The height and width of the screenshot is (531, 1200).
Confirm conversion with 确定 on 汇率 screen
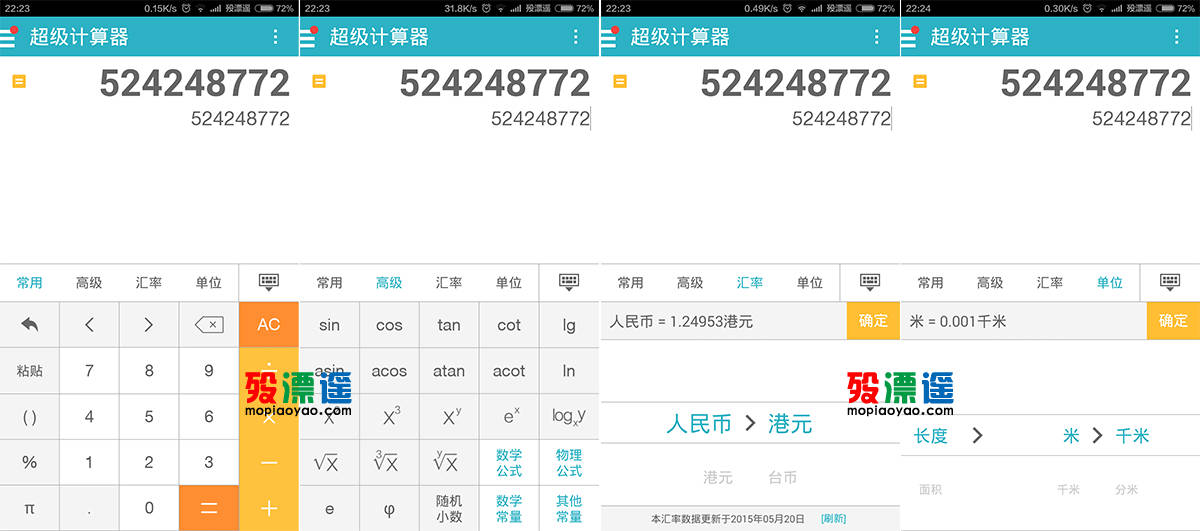pyautogui.click(x=873, y=321)
